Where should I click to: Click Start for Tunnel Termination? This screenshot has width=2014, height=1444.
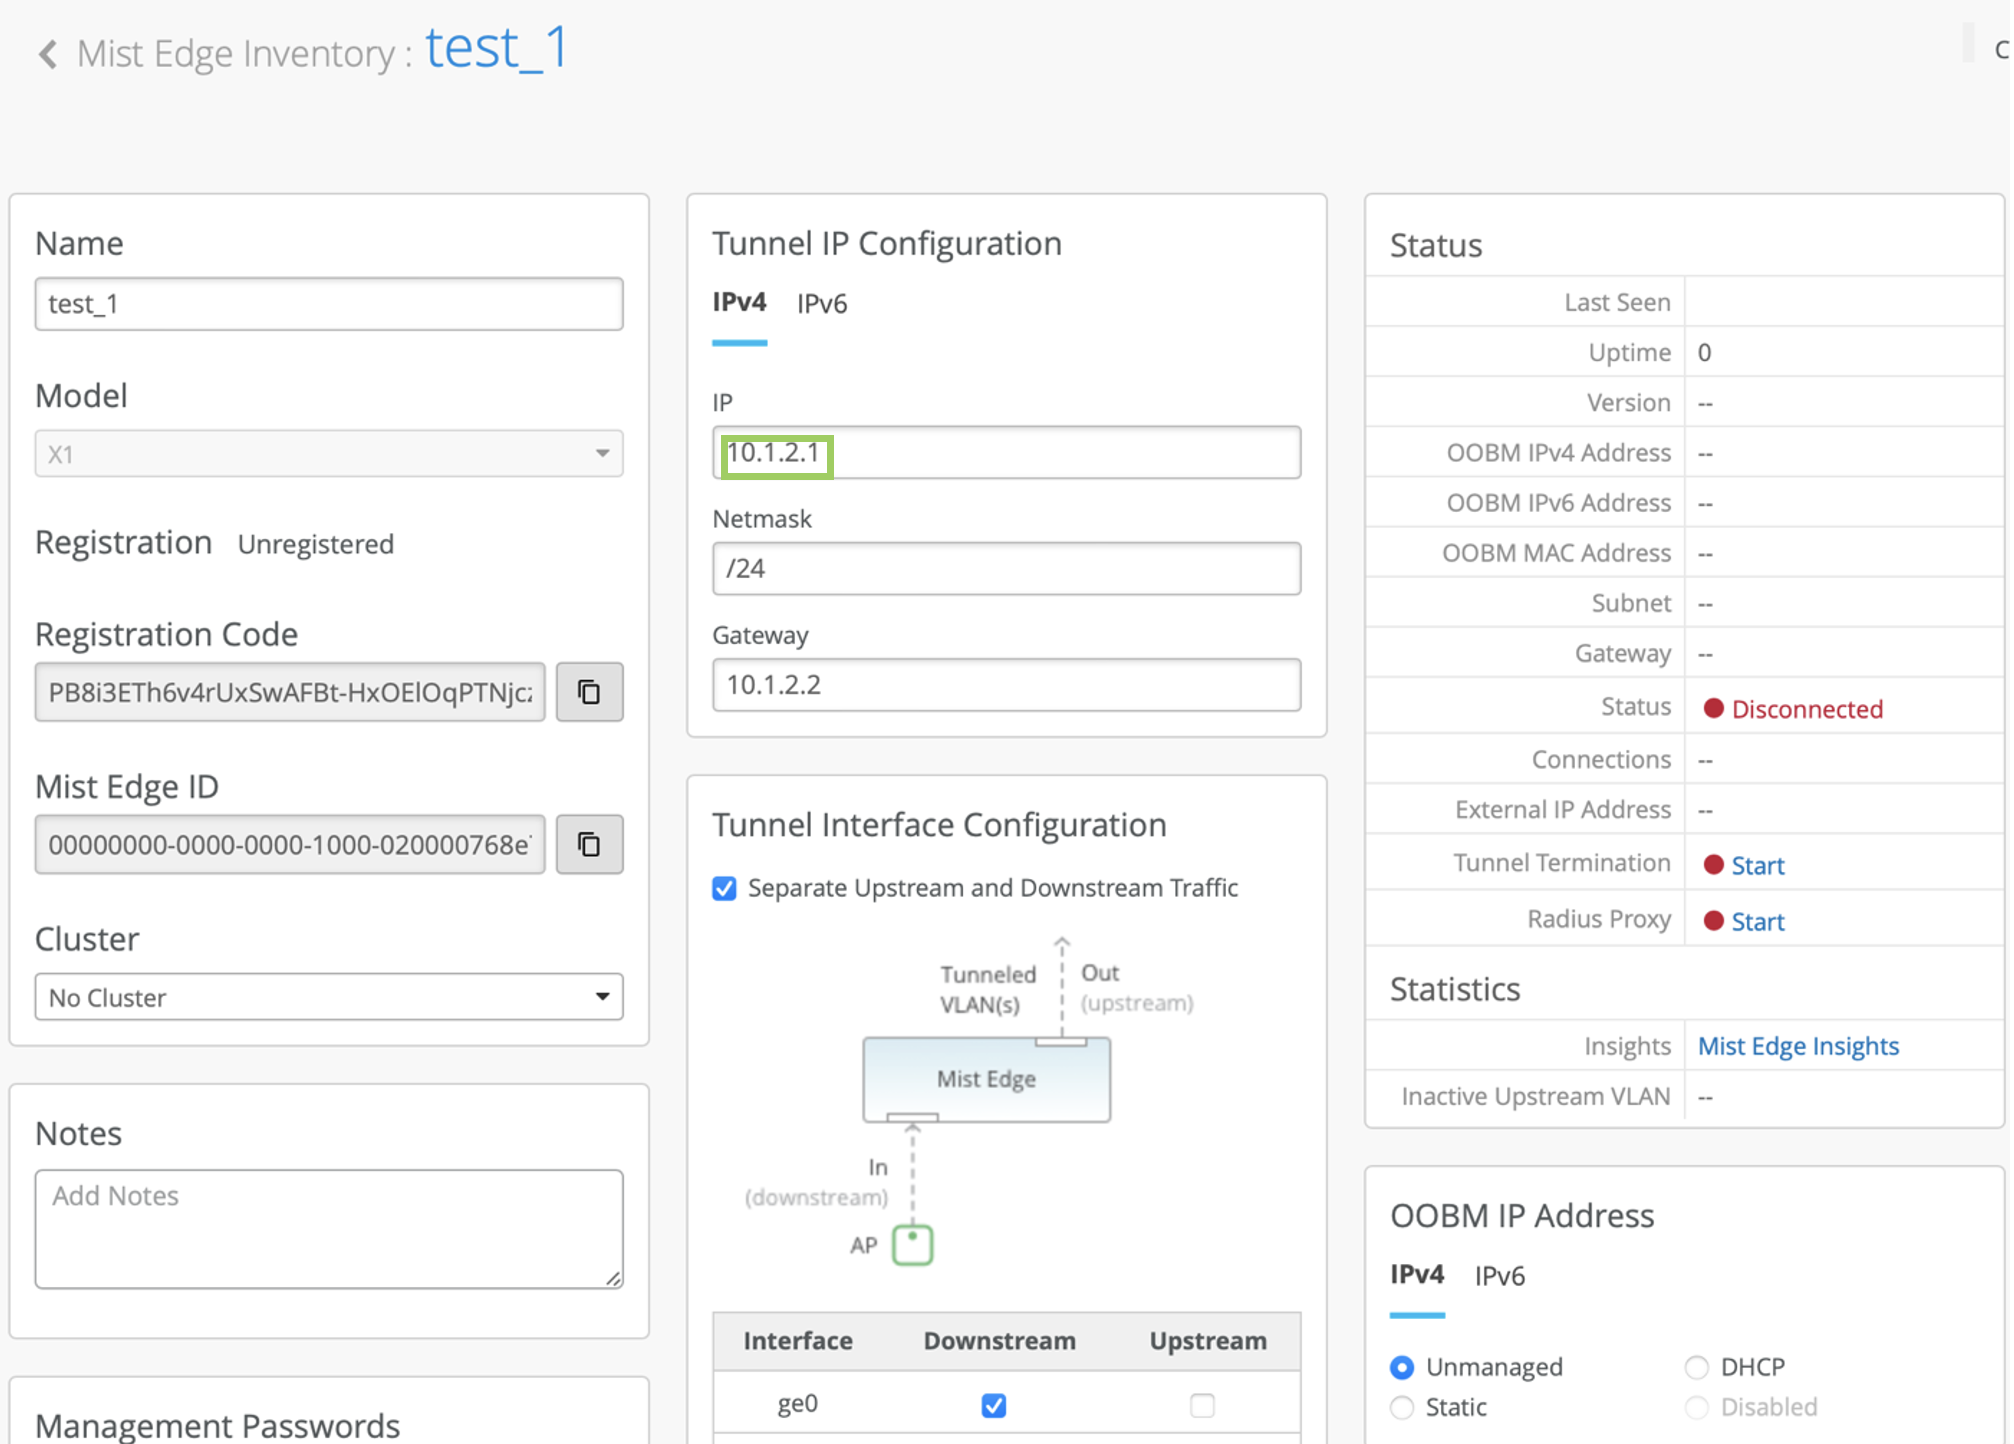pos(1757,866)
